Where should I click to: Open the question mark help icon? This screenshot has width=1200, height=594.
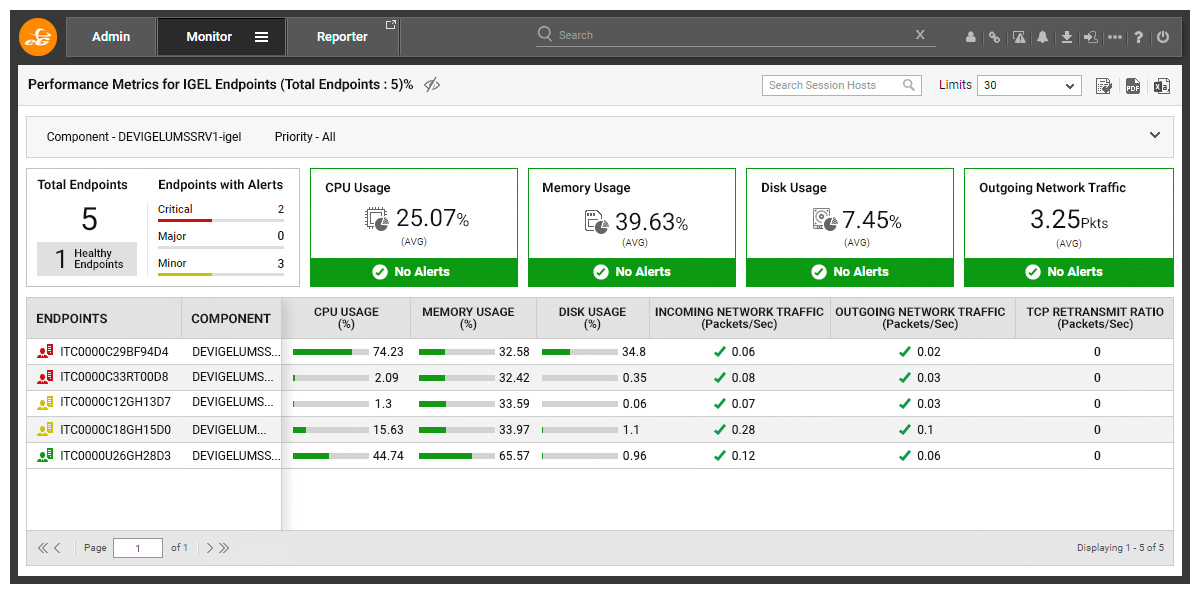1139,37
